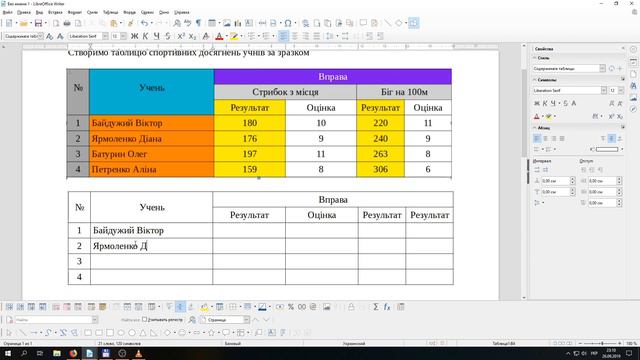Click the Insert table icon in the top toolbar
The height and width of the screenshot is (360, 640).
click(x=212, y=23)
